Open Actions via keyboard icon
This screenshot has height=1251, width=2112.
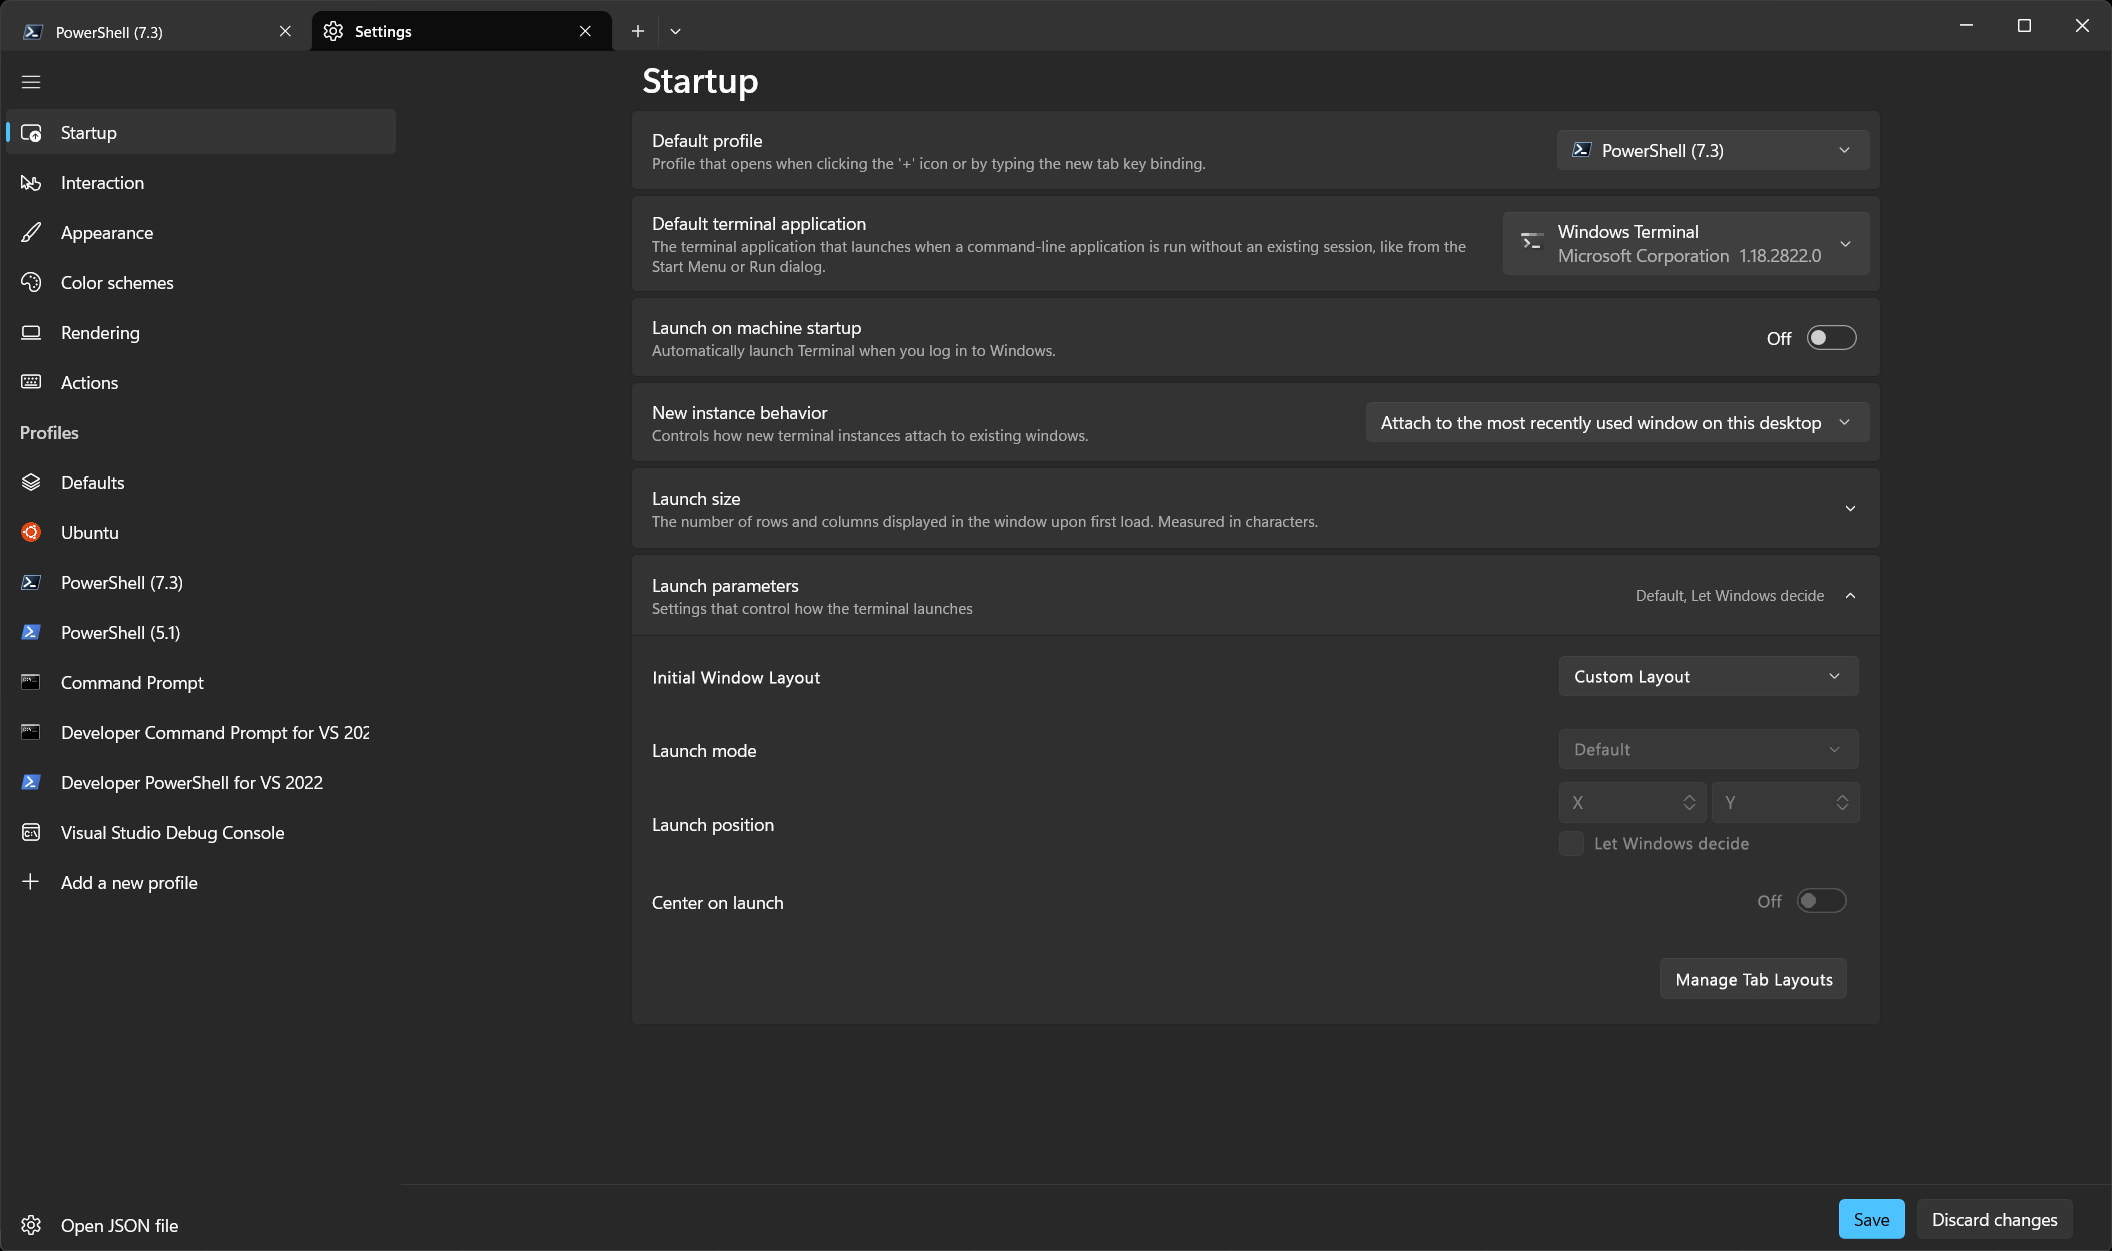point(31,382)
